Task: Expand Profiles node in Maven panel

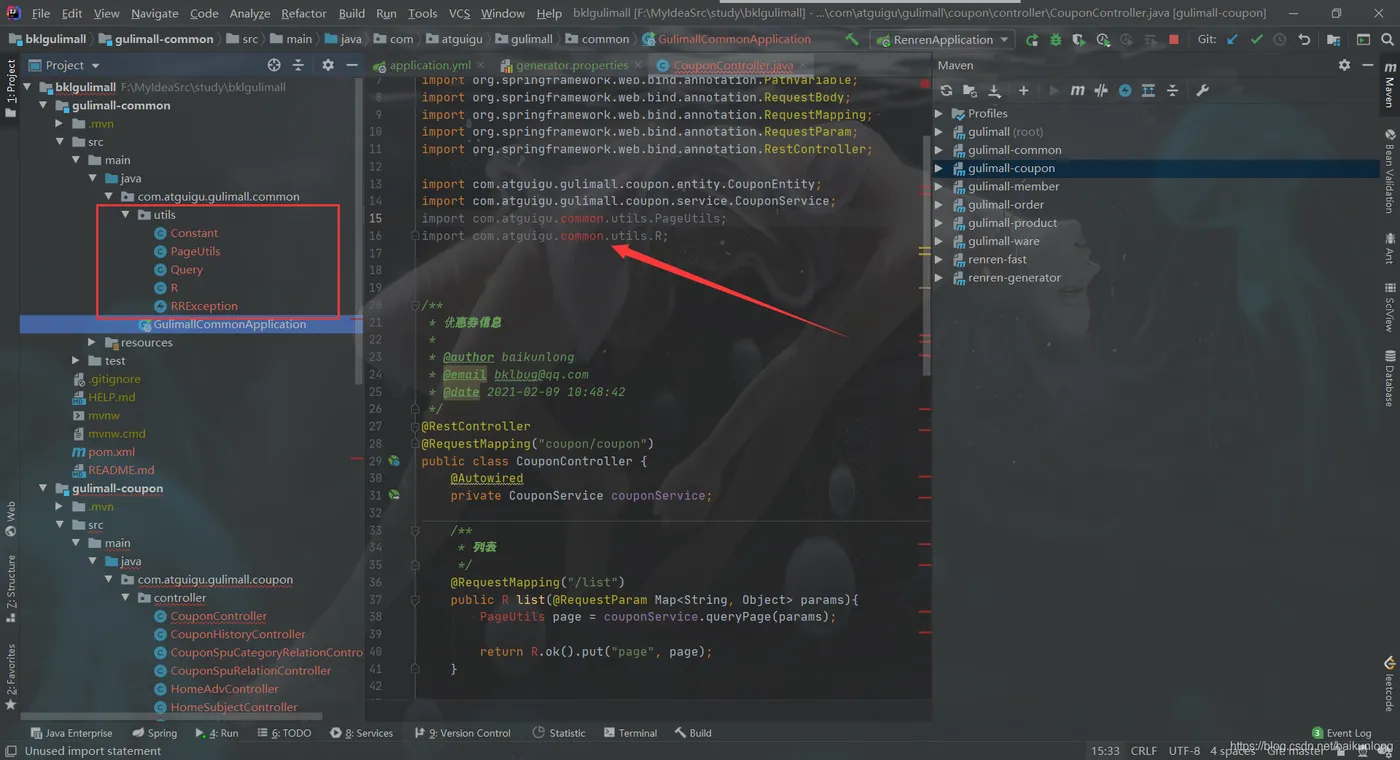Action: tap(939, 114)
